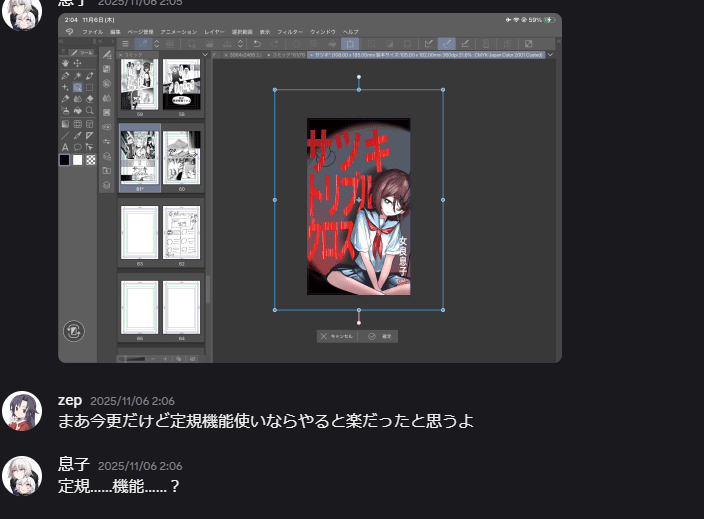This screenshot has height=519, width=704.
Task: Click the highlighted Transform icon in command bar
Action: 350,44
